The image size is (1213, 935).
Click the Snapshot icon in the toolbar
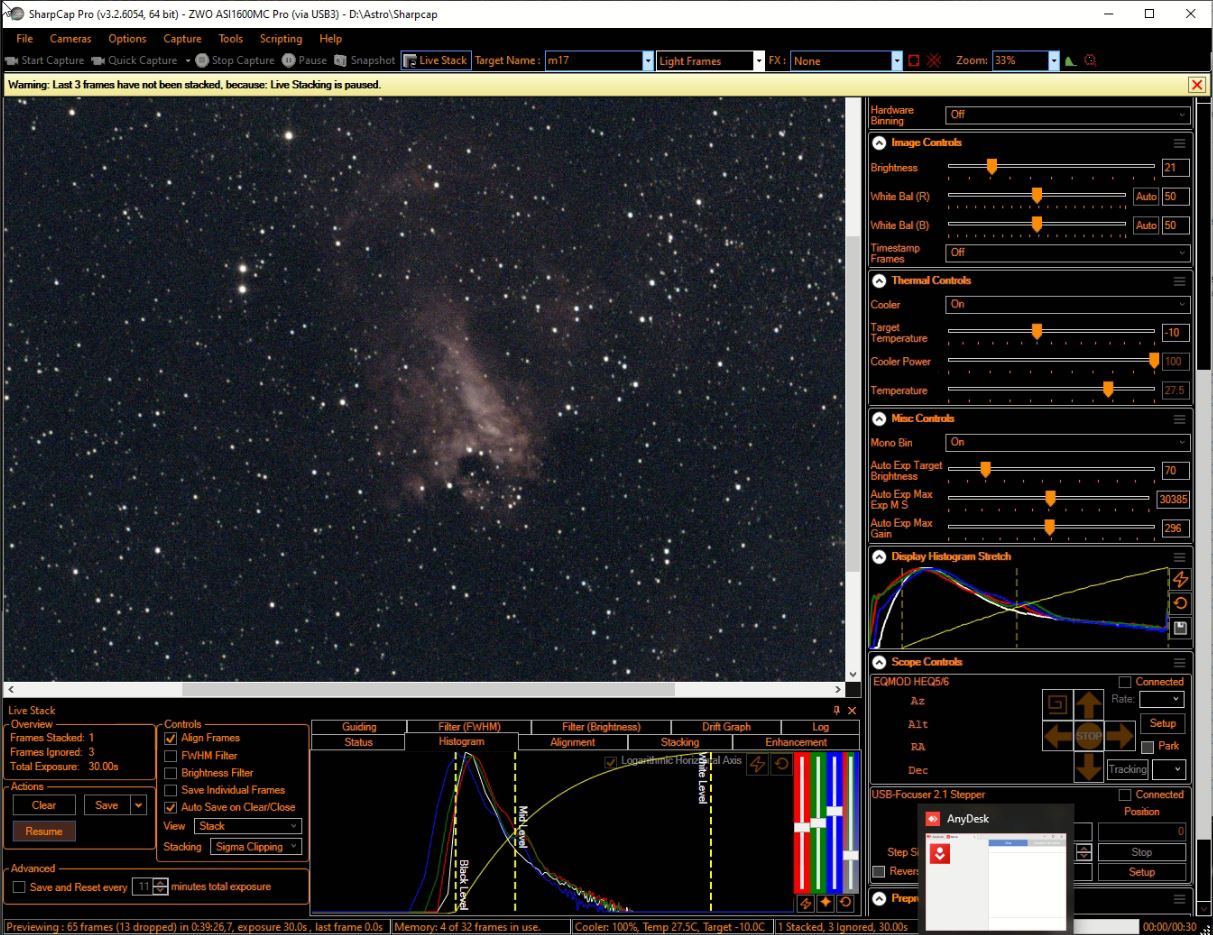click(x=342, y=60)
